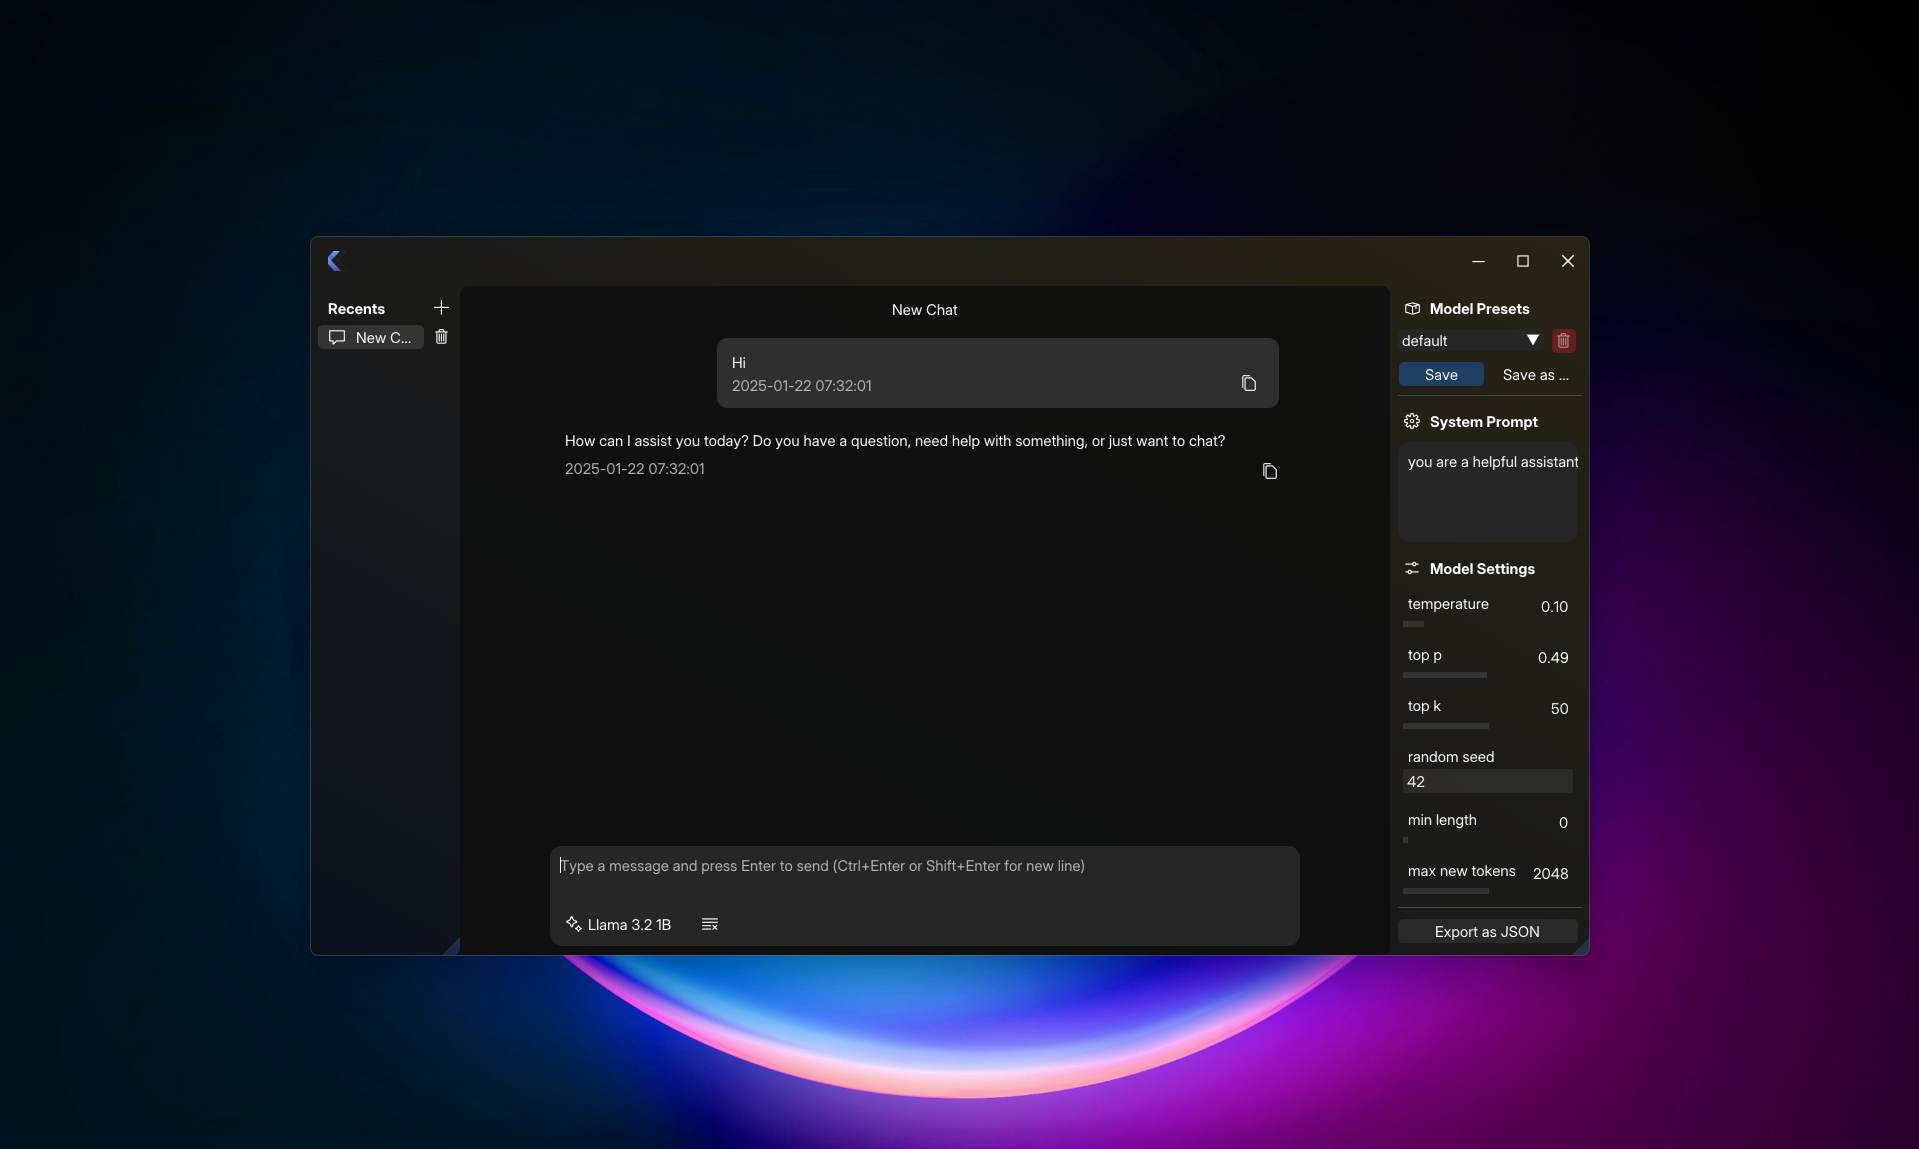Select the New C... chat in Recents
Image resolution: width=1919 pixels, height=1149 pixels.
371,337
